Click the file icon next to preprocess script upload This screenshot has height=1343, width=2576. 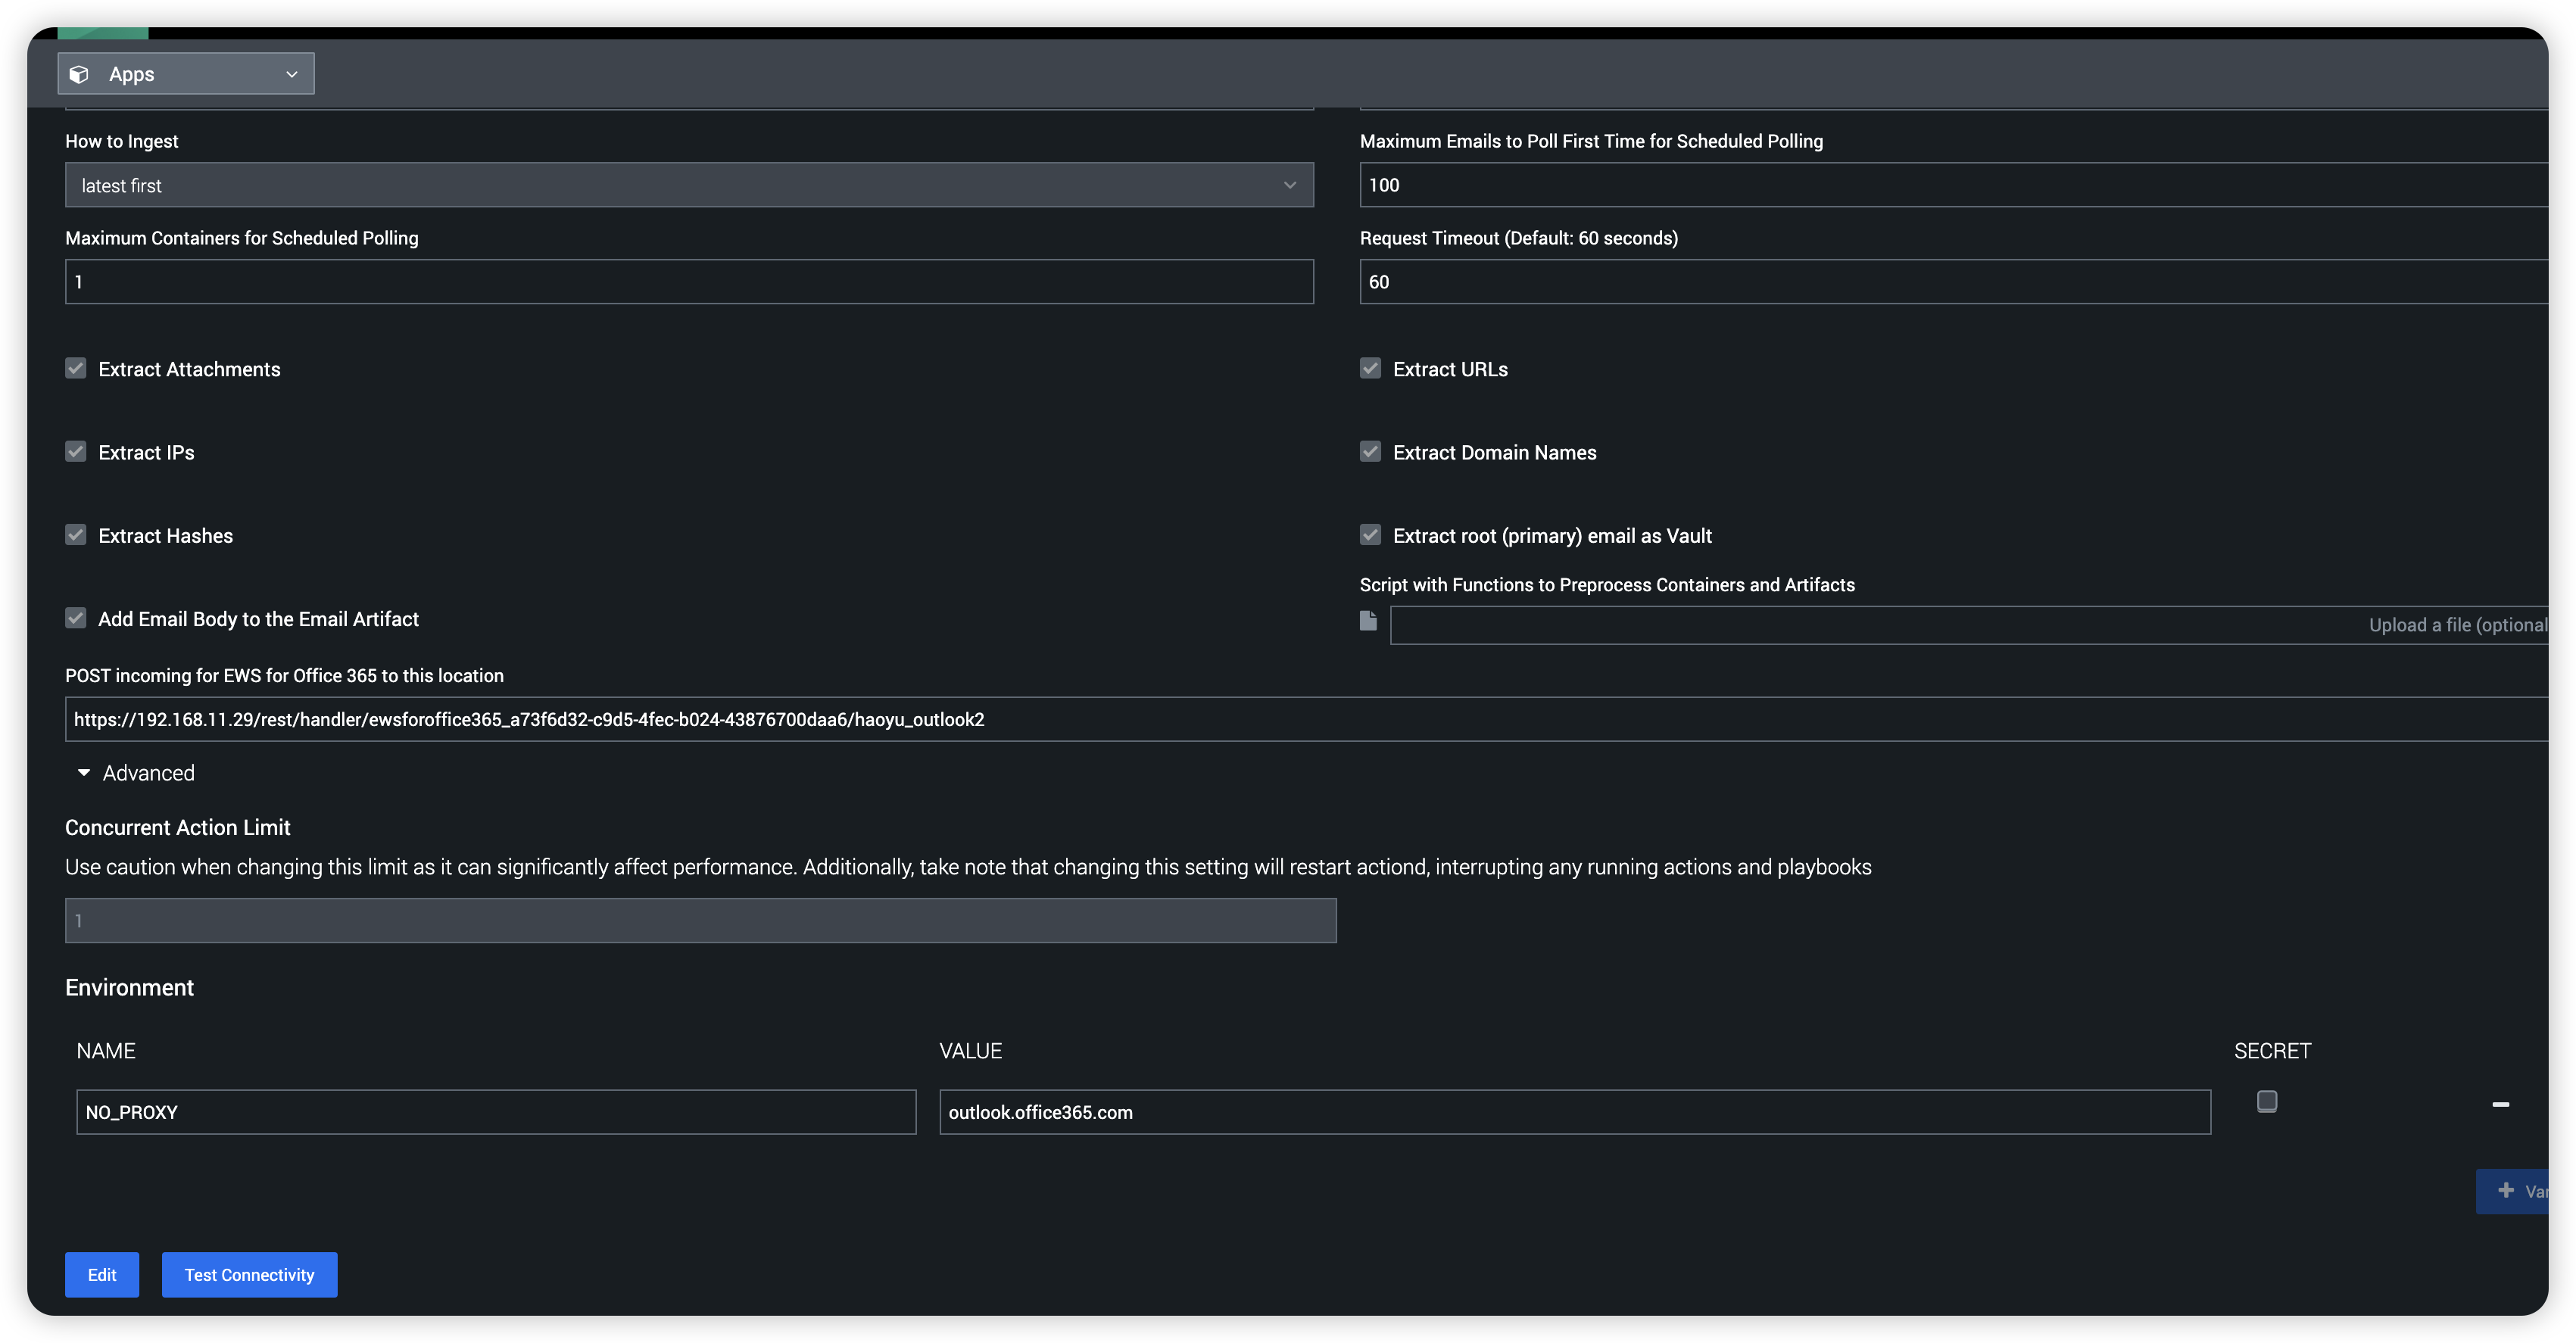pos(1368,620)
